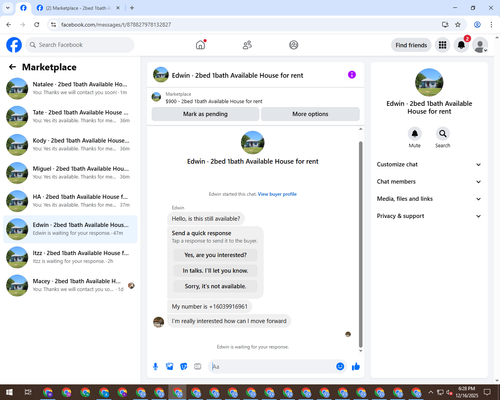Bookmark this page with star icon
500x400 pixels.
coord(458,24)
